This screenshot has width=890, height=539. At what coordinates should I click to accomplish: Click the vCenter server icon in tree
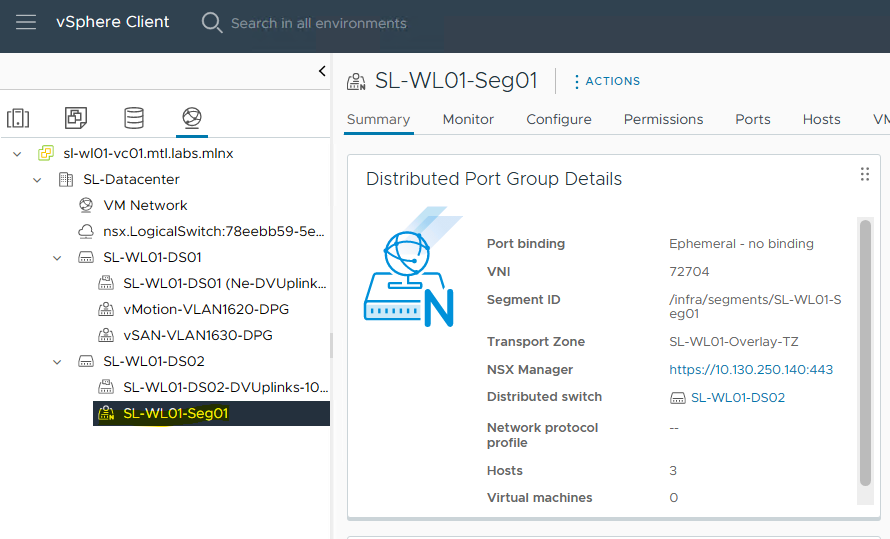tap(46, 153)
